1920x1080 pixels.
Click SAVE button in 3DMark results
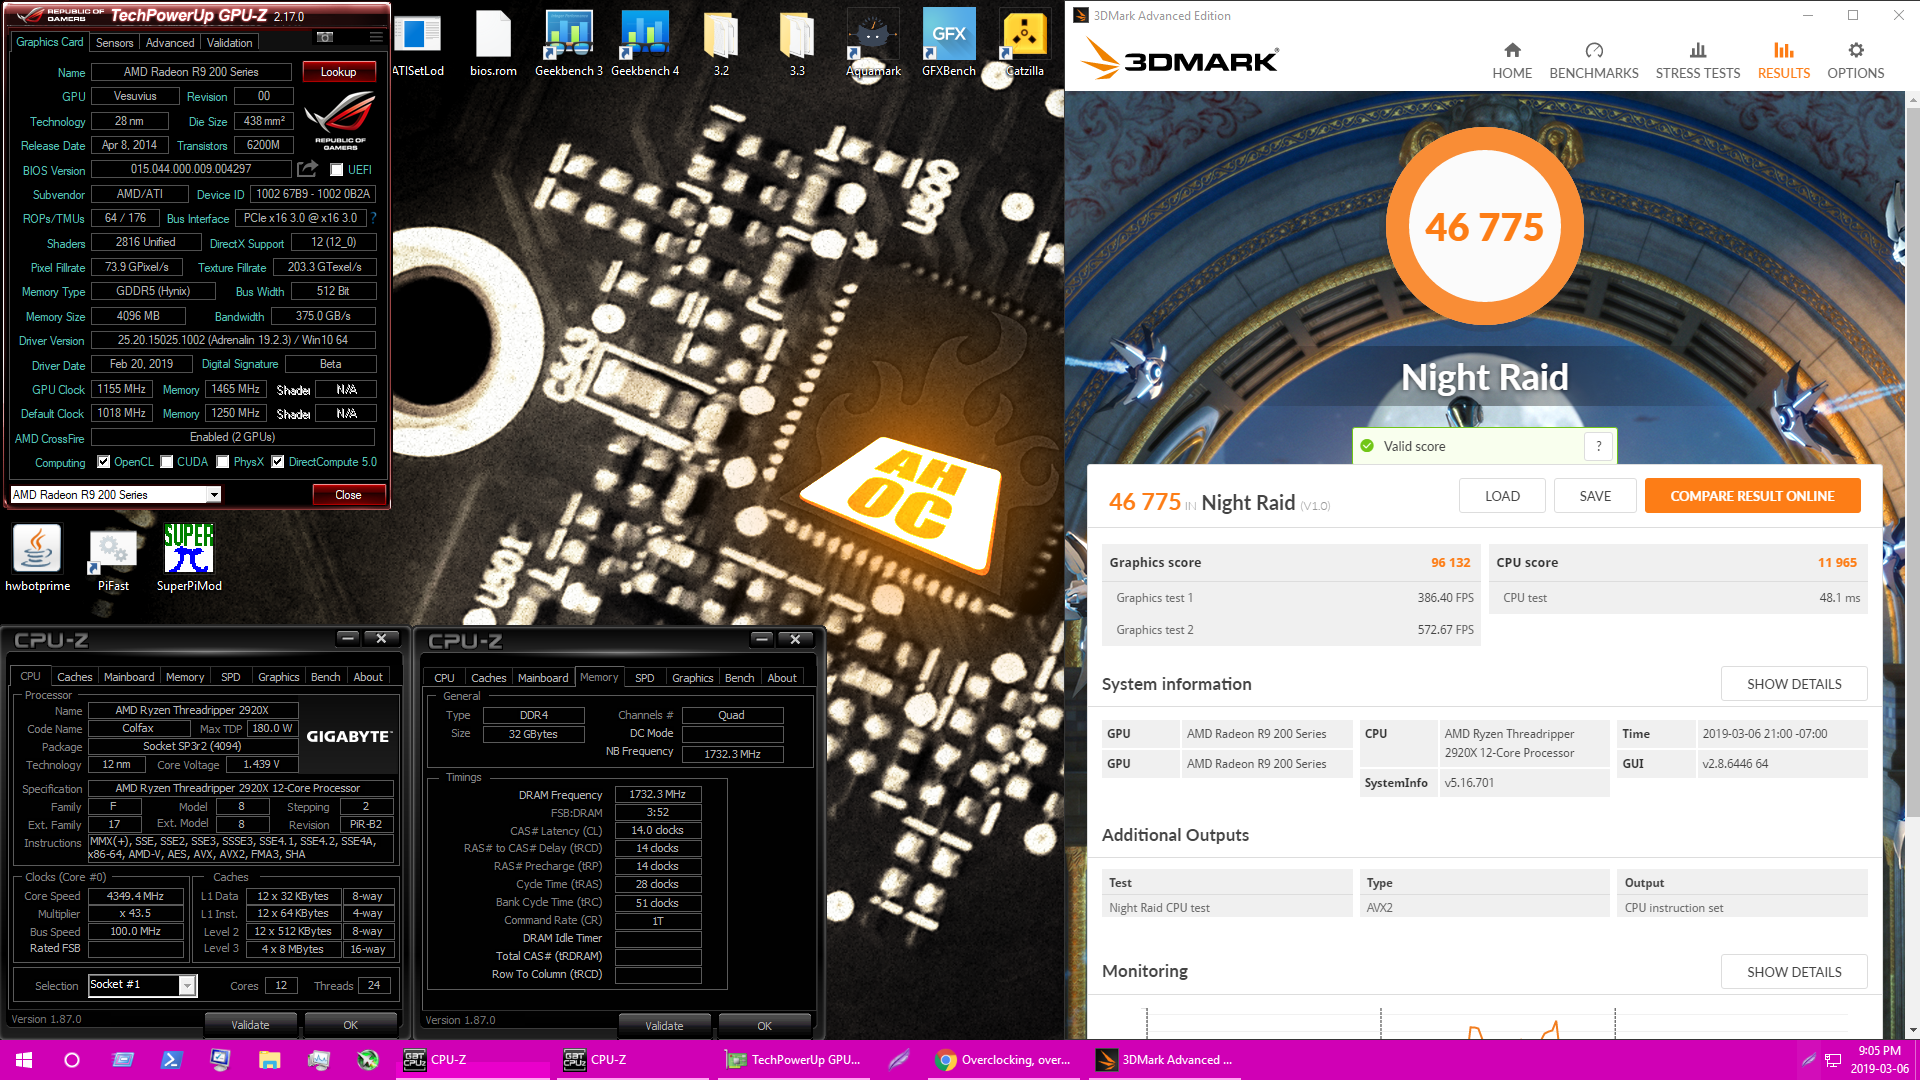1595,496
